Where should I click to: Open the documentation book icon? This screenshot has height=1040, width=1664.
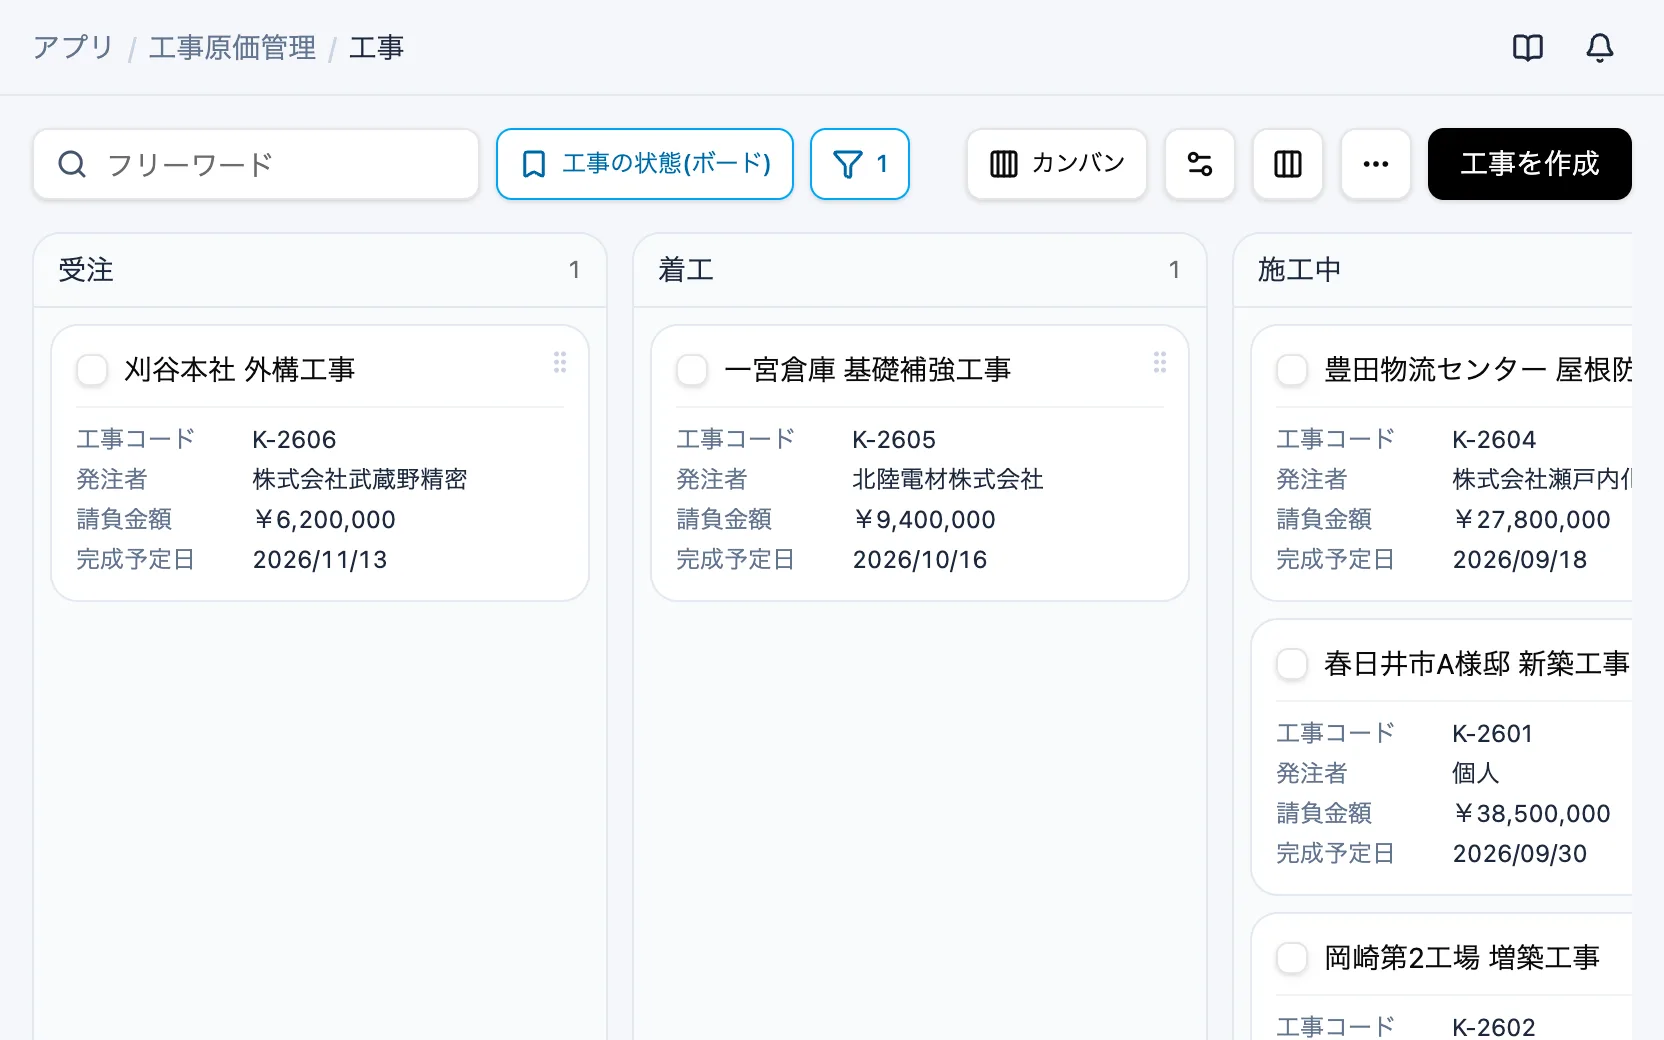coord(1528,48)
